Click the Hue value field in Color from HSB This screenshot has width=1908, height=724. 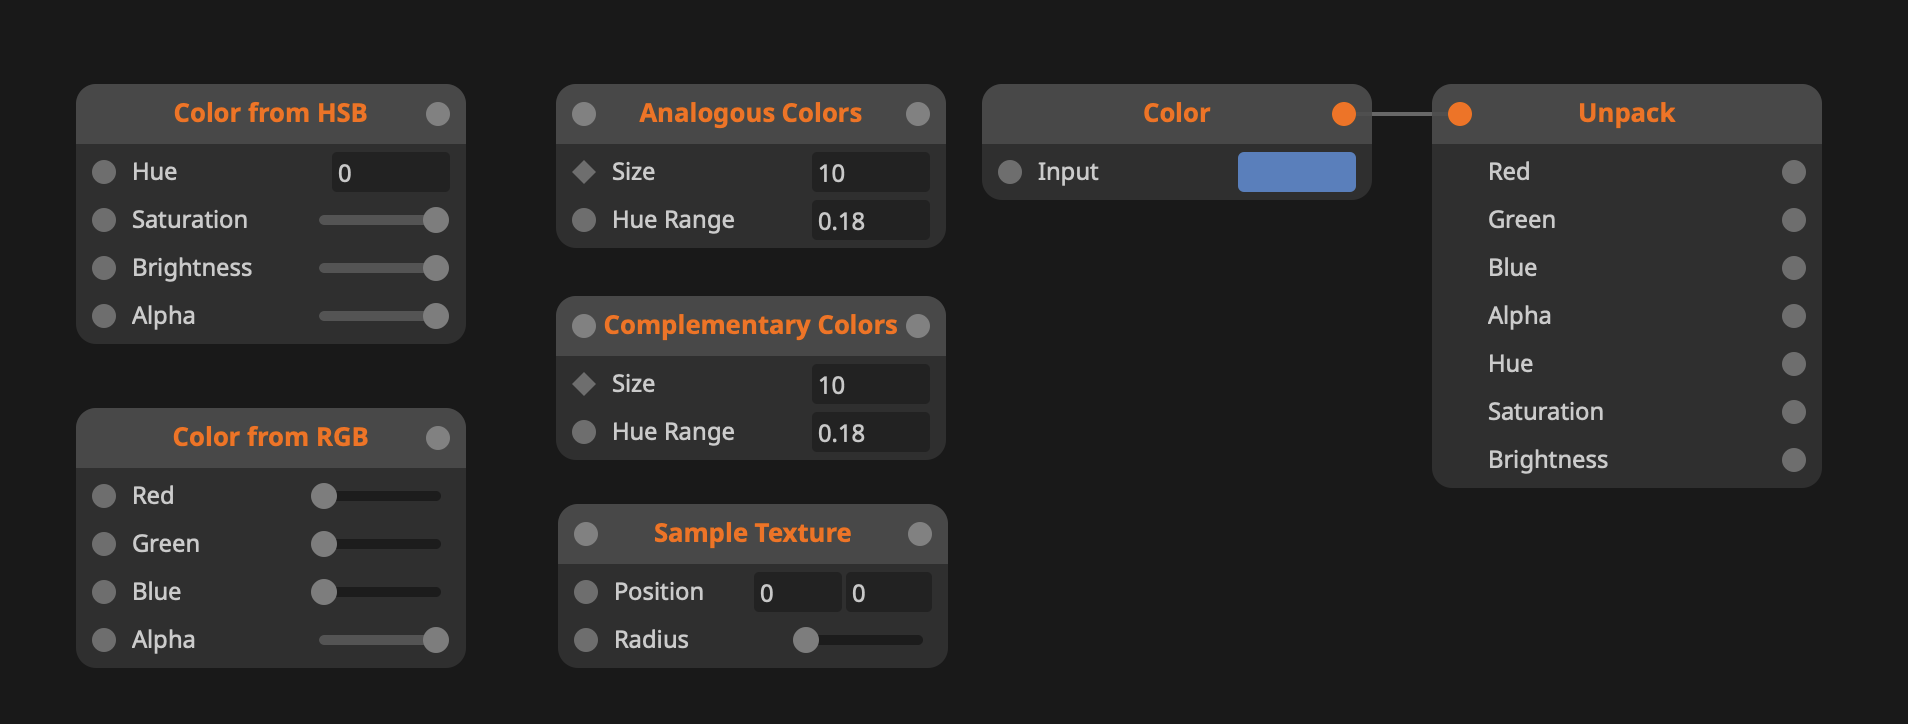pos(390,173)
